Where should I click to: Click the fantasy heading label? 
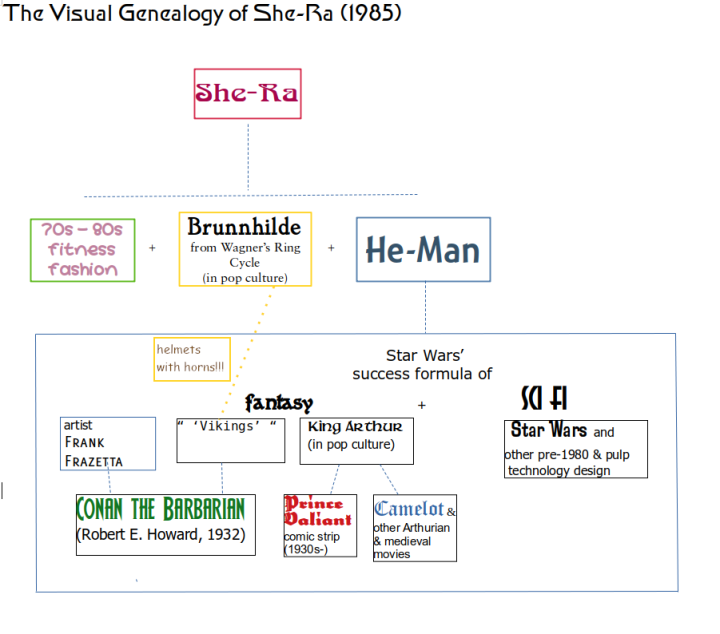point(279,403)
